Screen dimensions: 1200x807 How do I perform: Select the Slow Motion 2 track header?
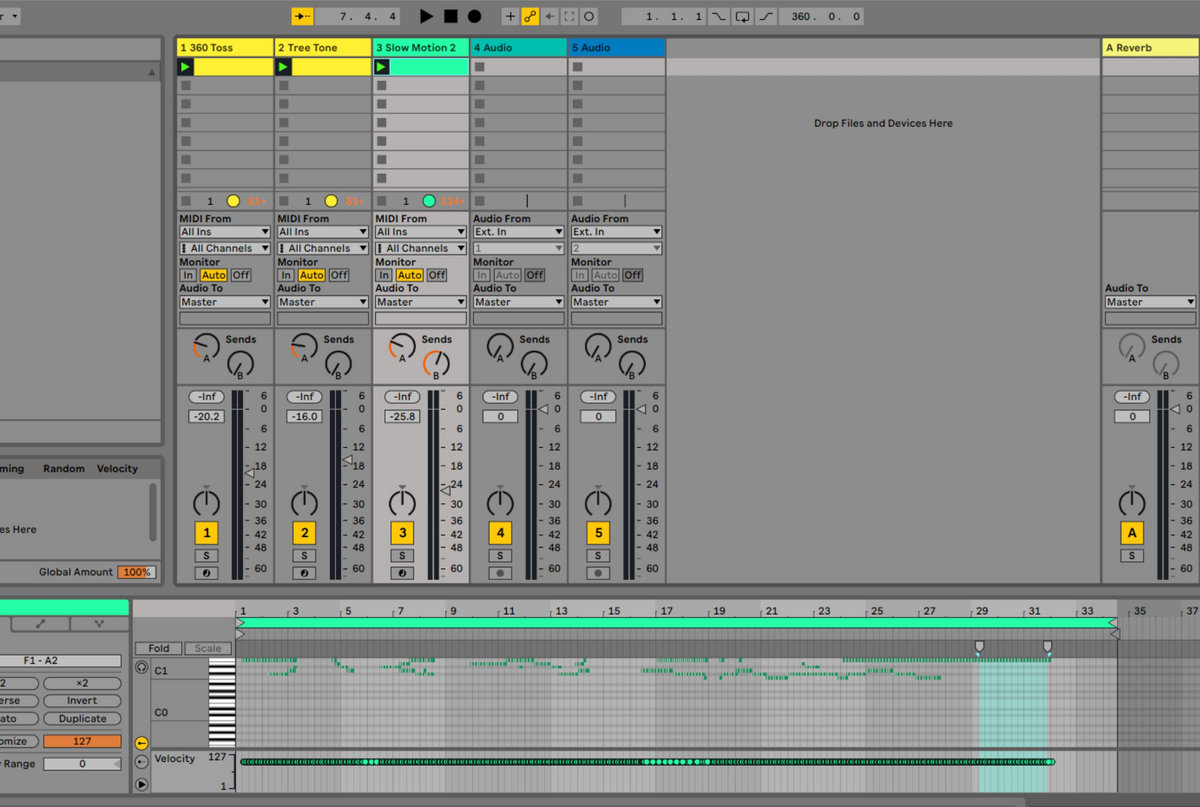(x=420, y=48)
